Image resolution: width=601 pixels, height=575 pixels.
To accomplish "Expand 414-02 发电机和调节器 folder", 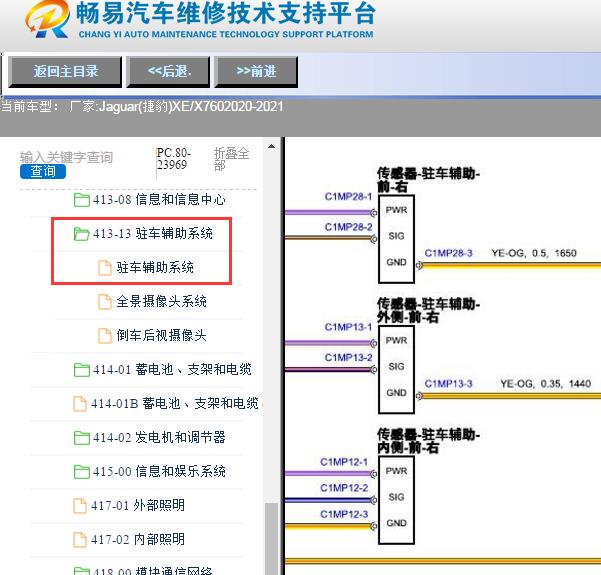I will [159, 437].
